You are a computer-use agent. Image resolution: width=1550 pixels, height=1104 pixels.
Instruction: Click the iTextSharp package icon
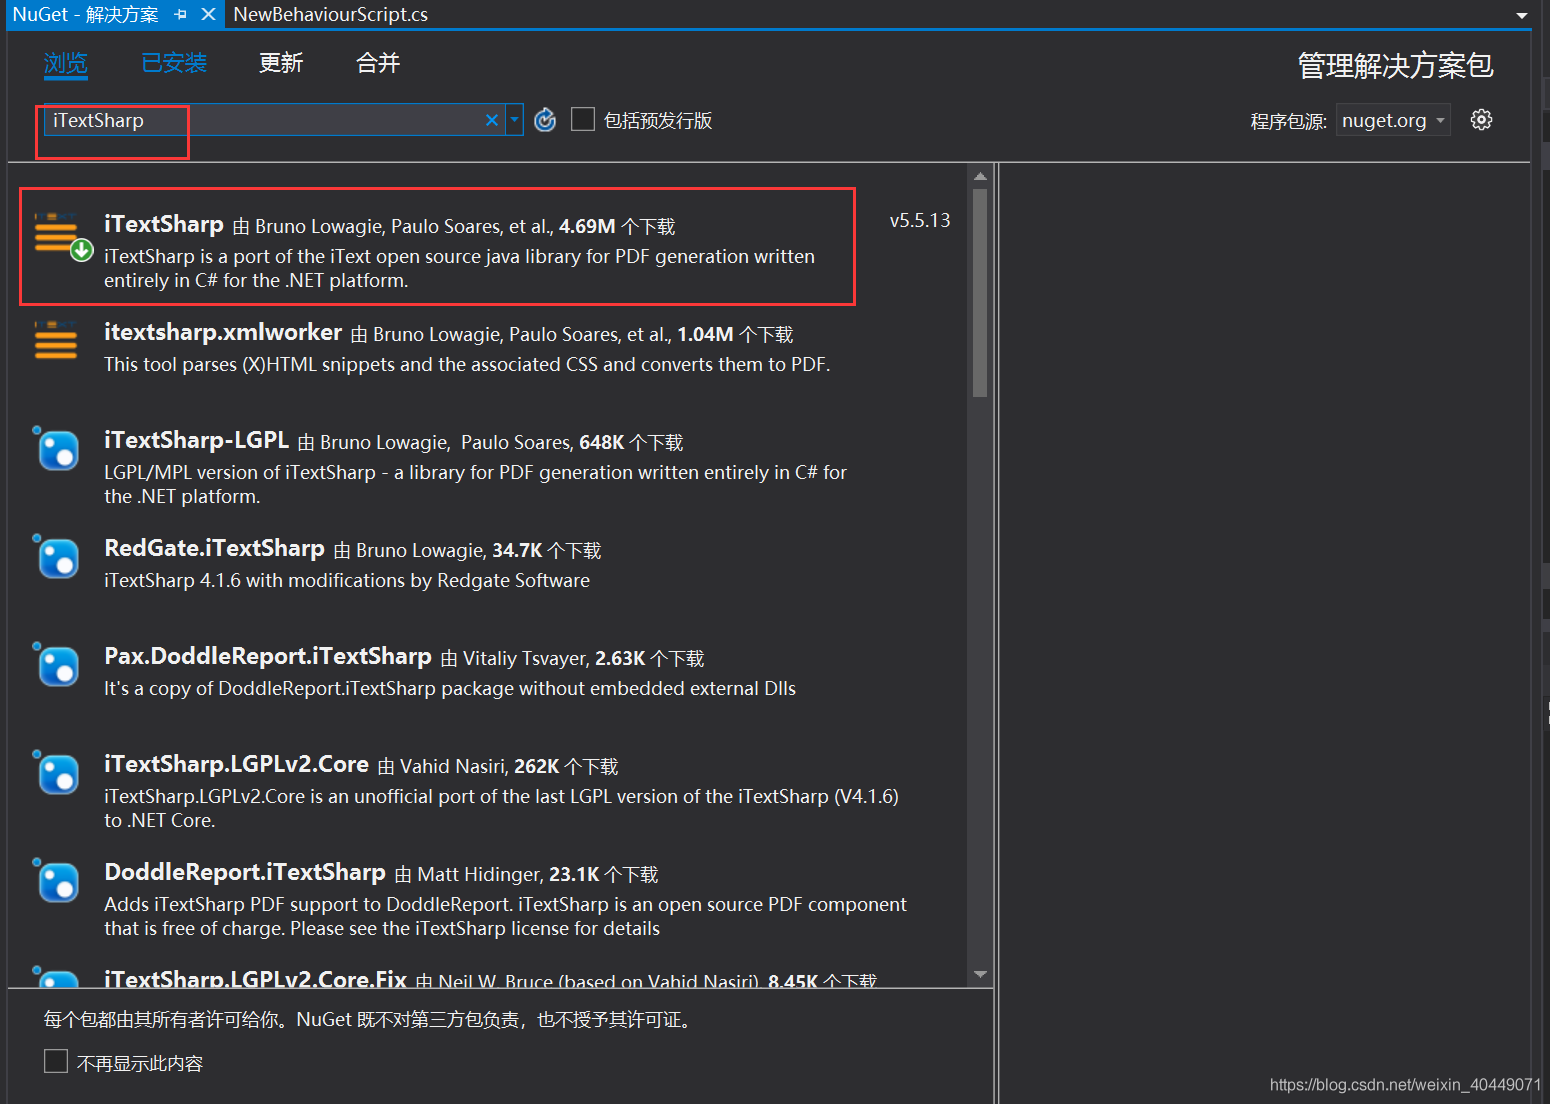tap(62, 236)
